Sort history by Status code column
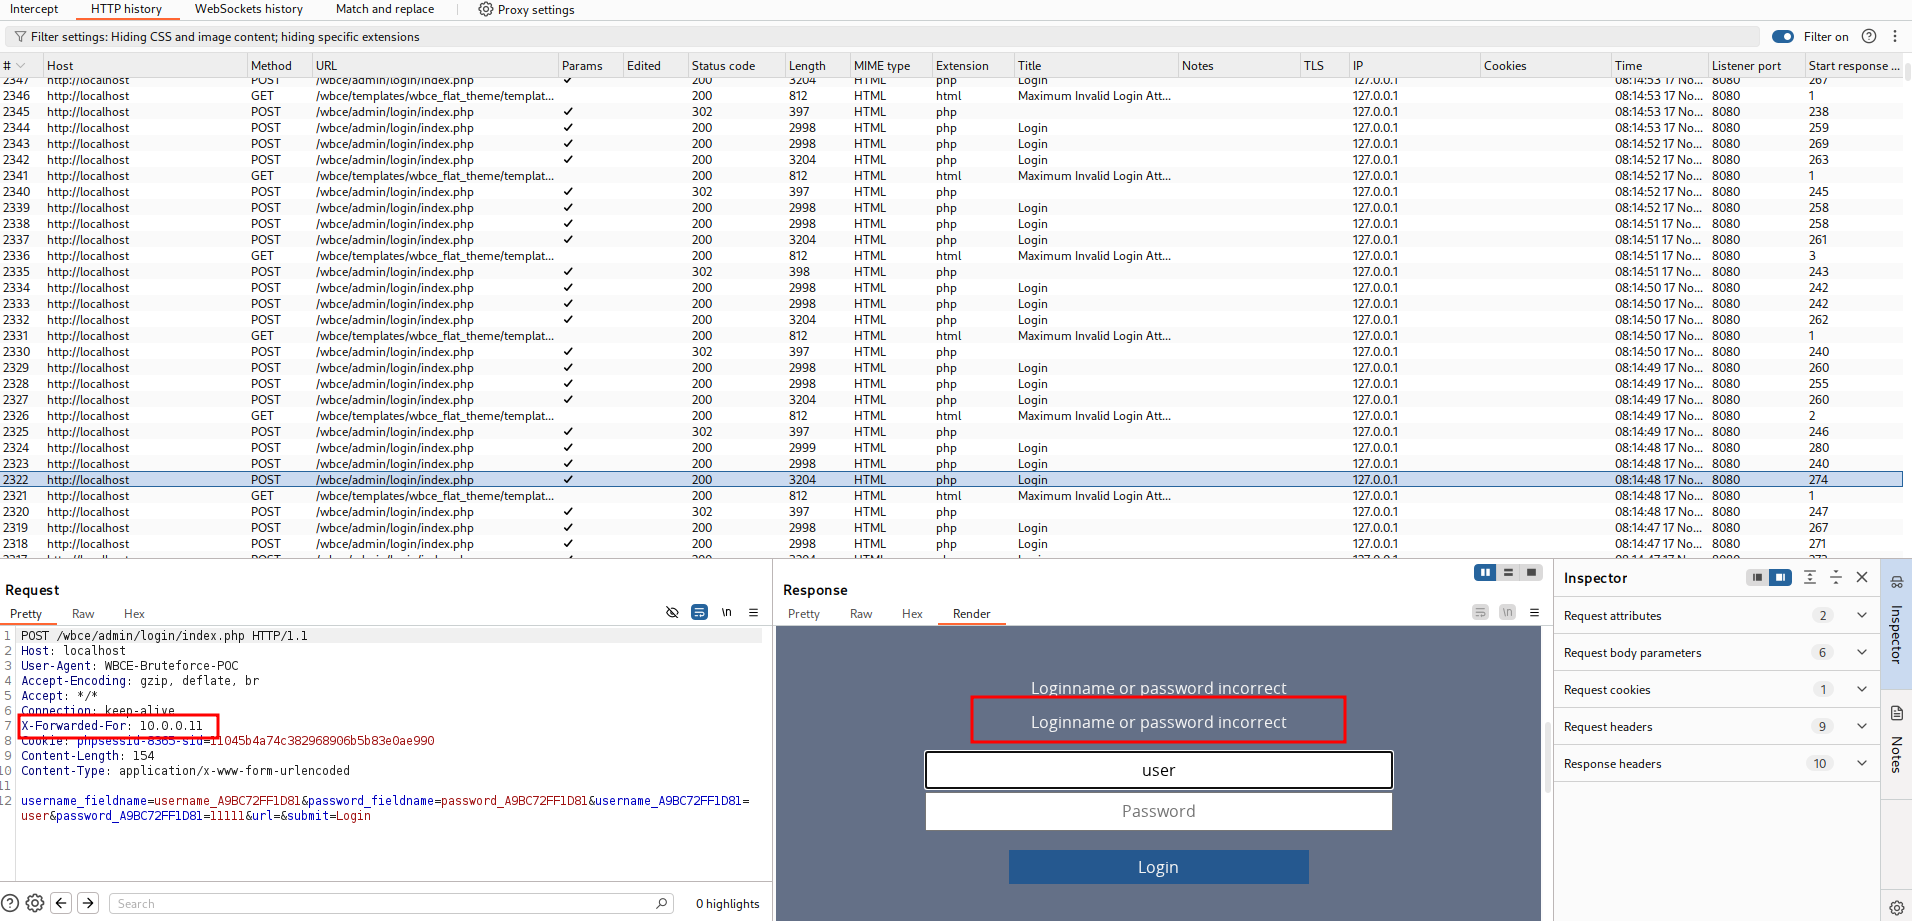Viewport: 1912px width, 921px height. coord(736,66)
